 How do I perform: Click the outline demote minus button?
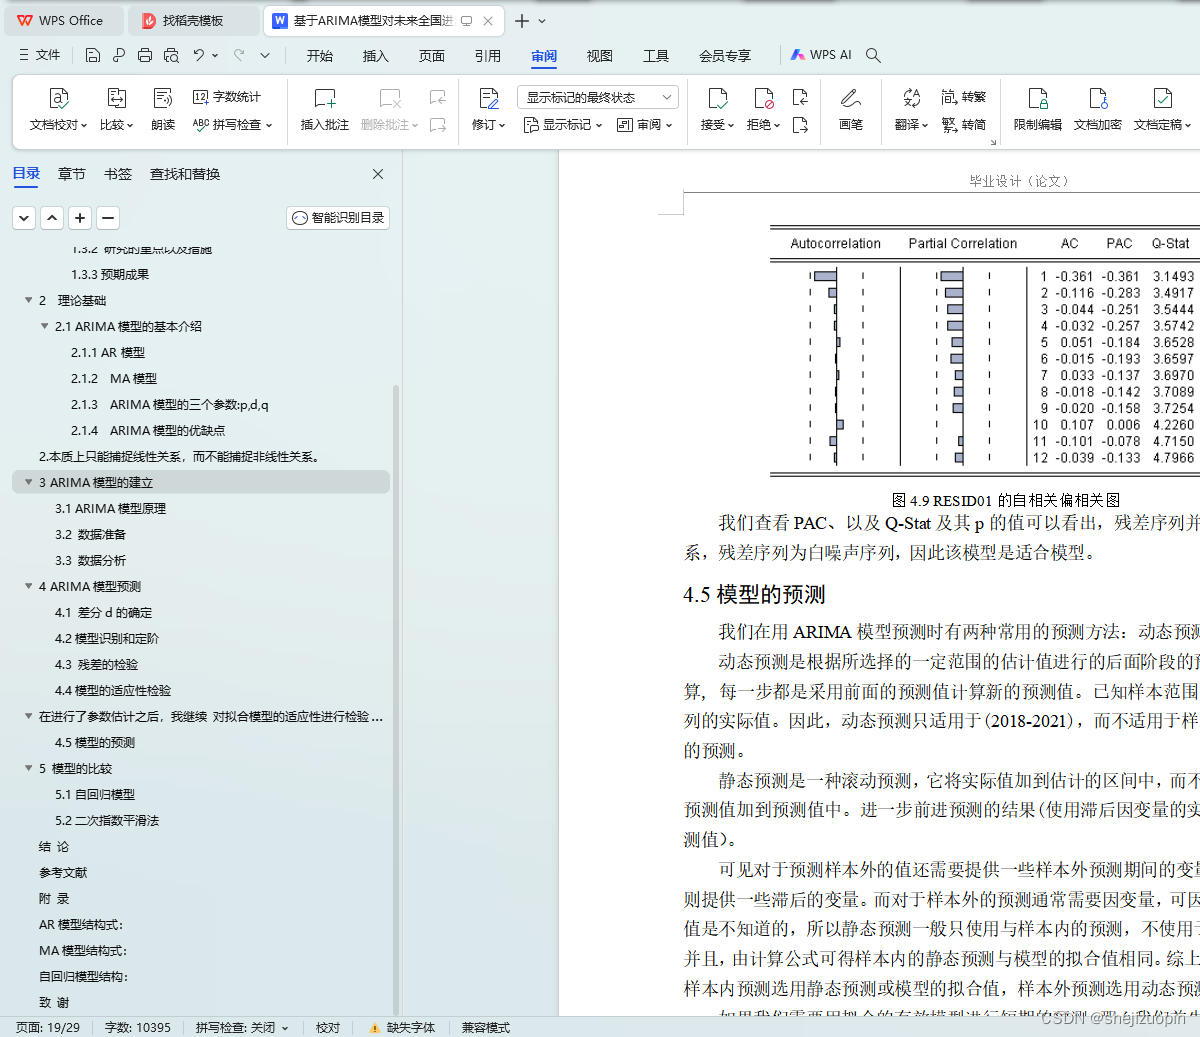(x=108, y=217)
